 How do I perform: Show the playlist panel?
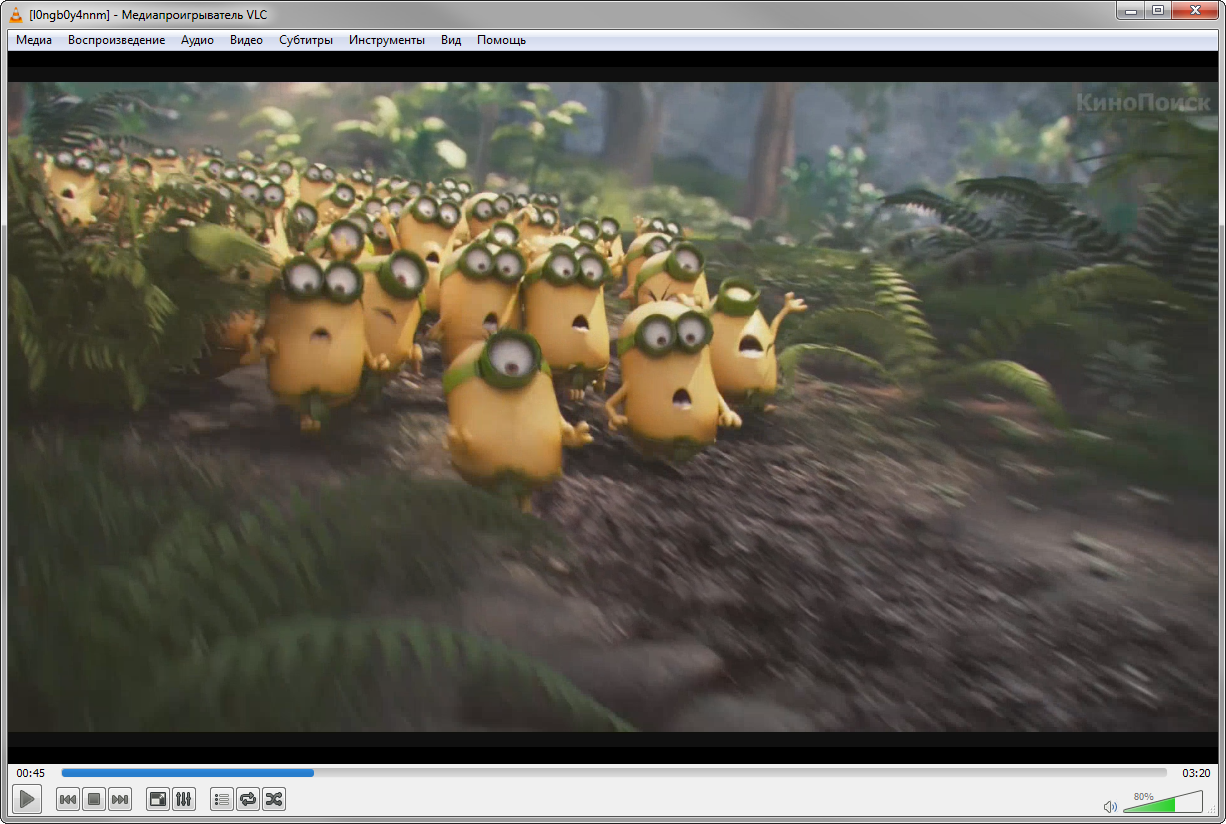(222, 799)
